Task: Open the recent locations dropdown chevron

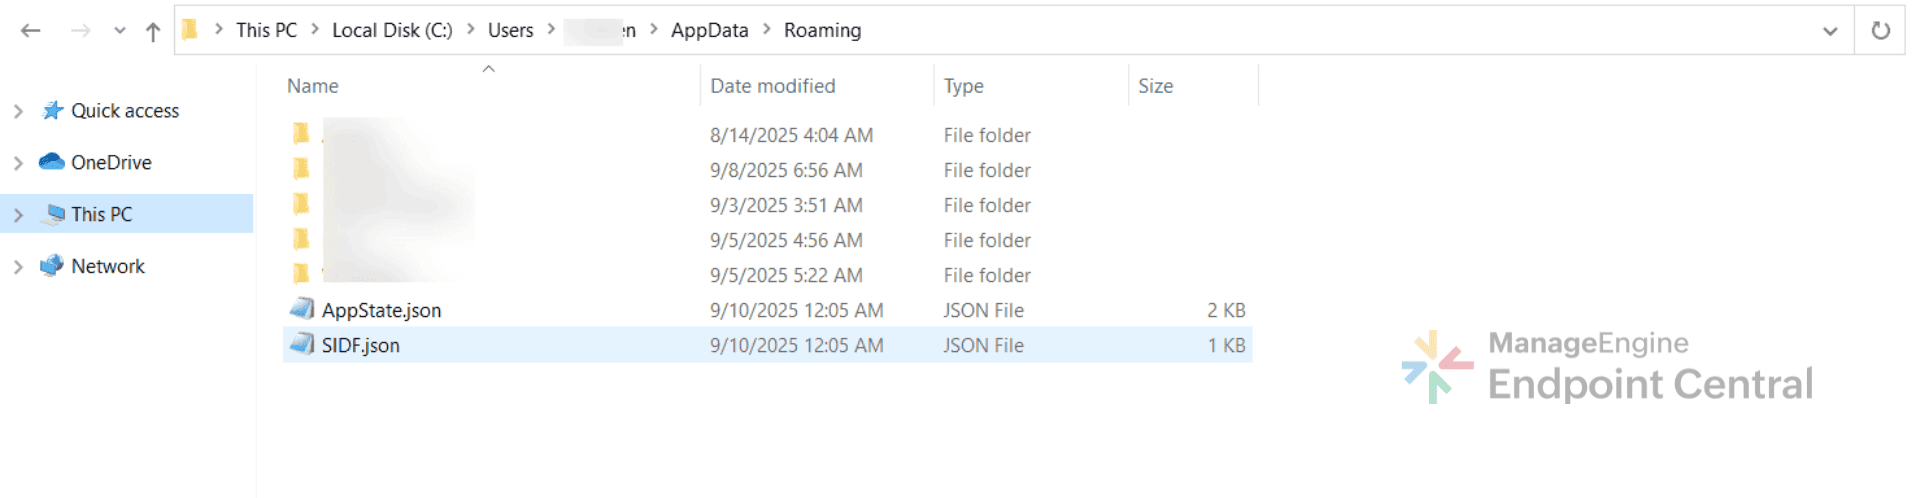Action: 120,31
